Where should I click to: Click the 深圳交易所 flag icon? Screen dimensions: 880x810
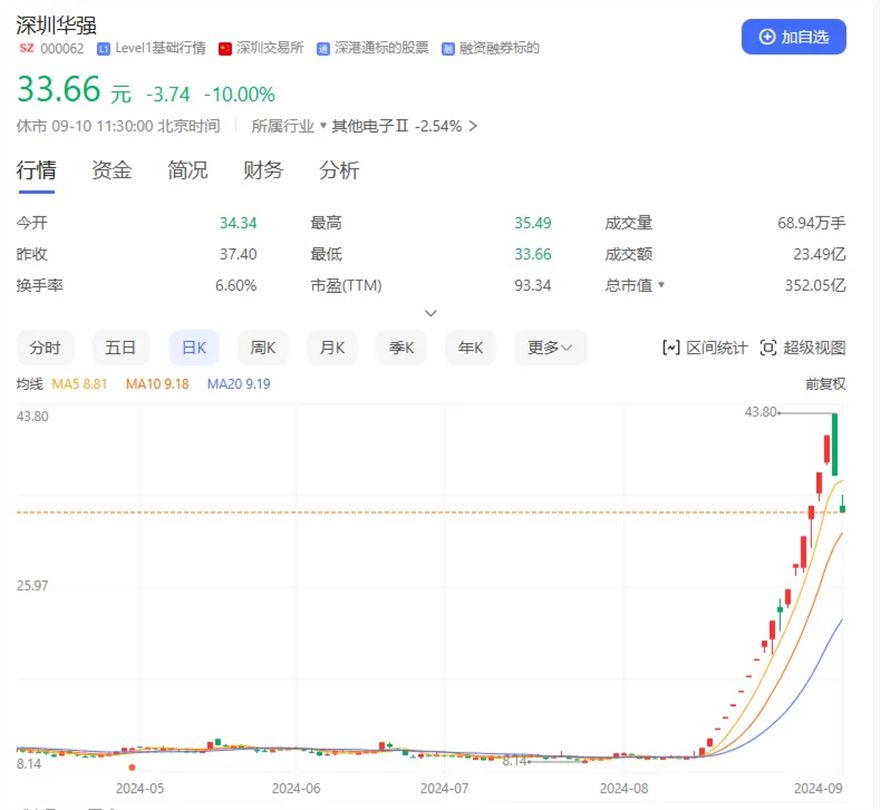225,48
